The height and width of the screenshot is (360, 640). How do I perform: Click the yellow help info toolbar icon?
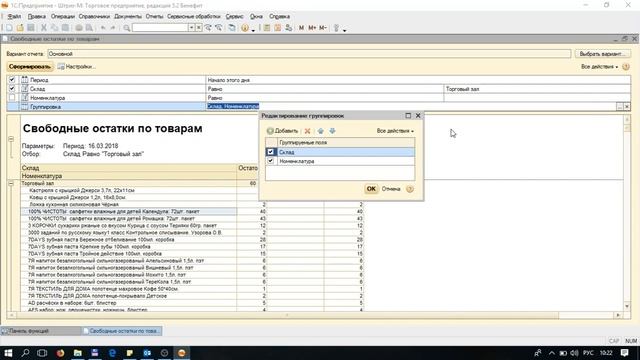pyautogui.click(x=245, y=28)
